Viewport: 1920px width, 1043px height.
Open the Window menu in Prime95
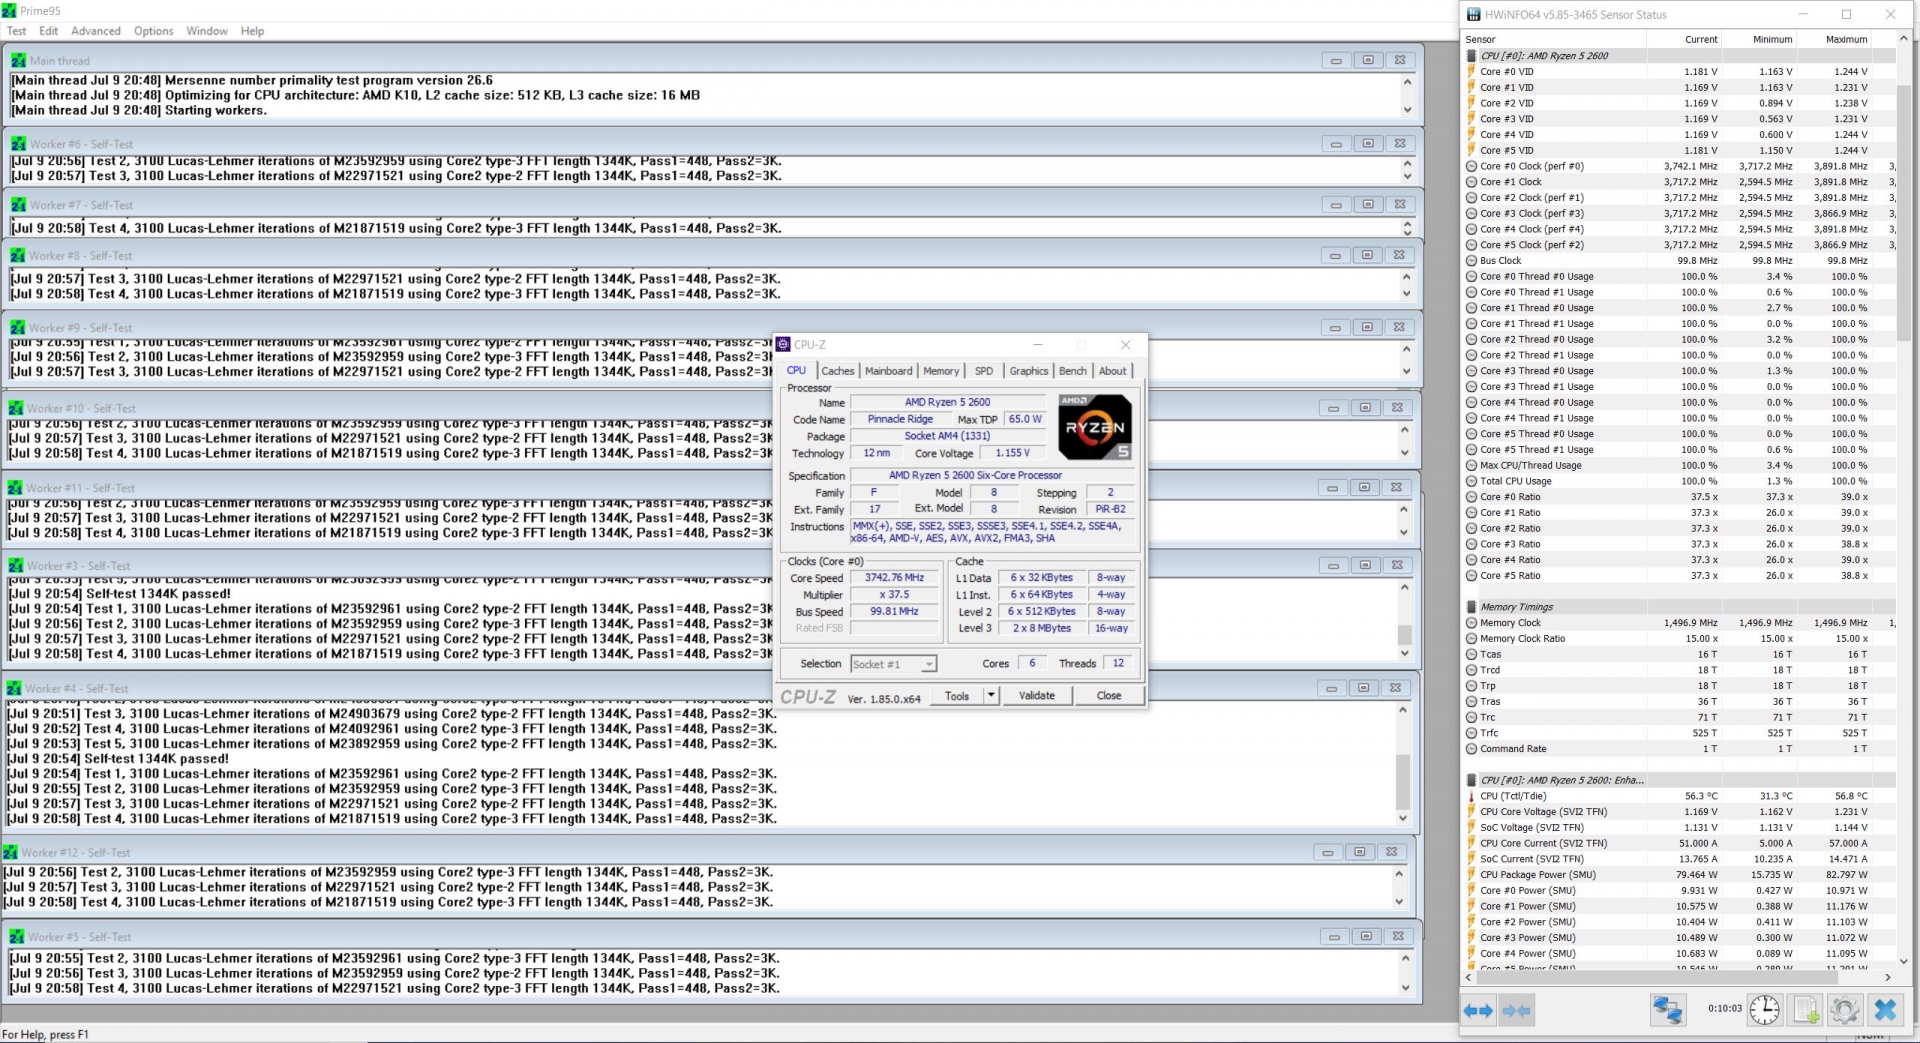(207, 31)
